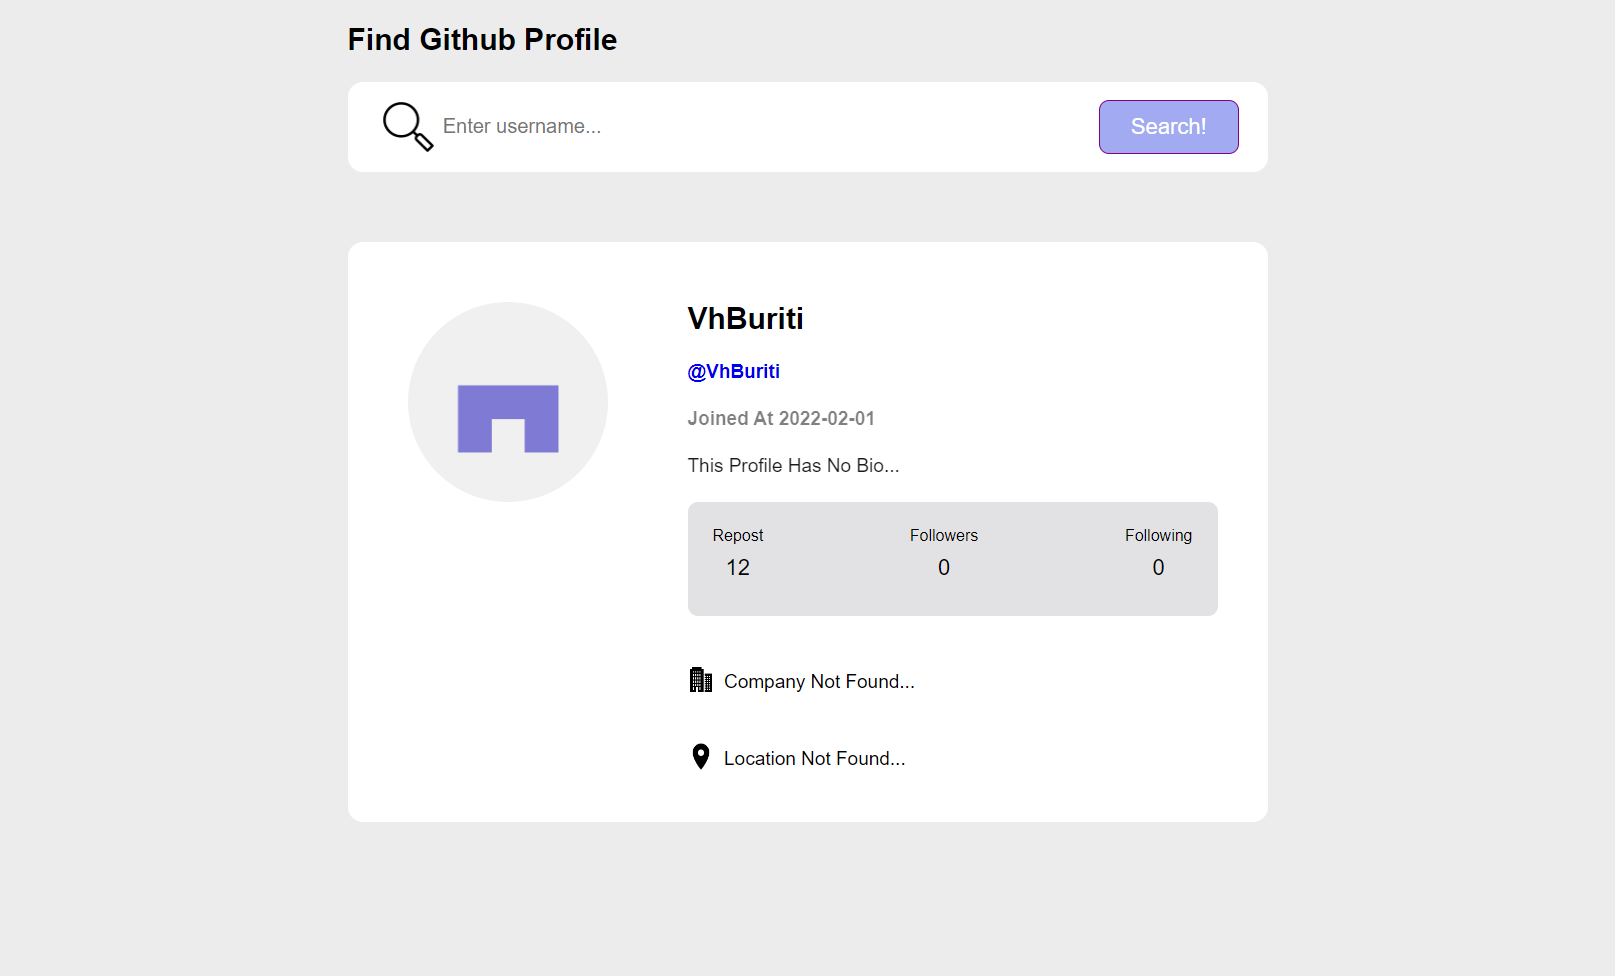
Task: Click the Repost count showing 12
Action: 737,567
